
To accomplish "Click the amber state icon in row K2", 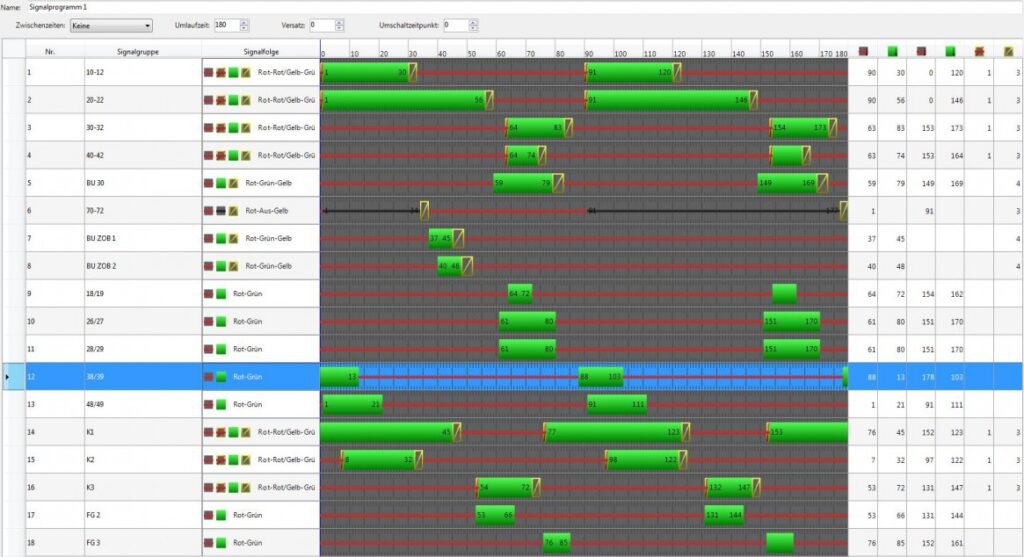I will point(246,460).
